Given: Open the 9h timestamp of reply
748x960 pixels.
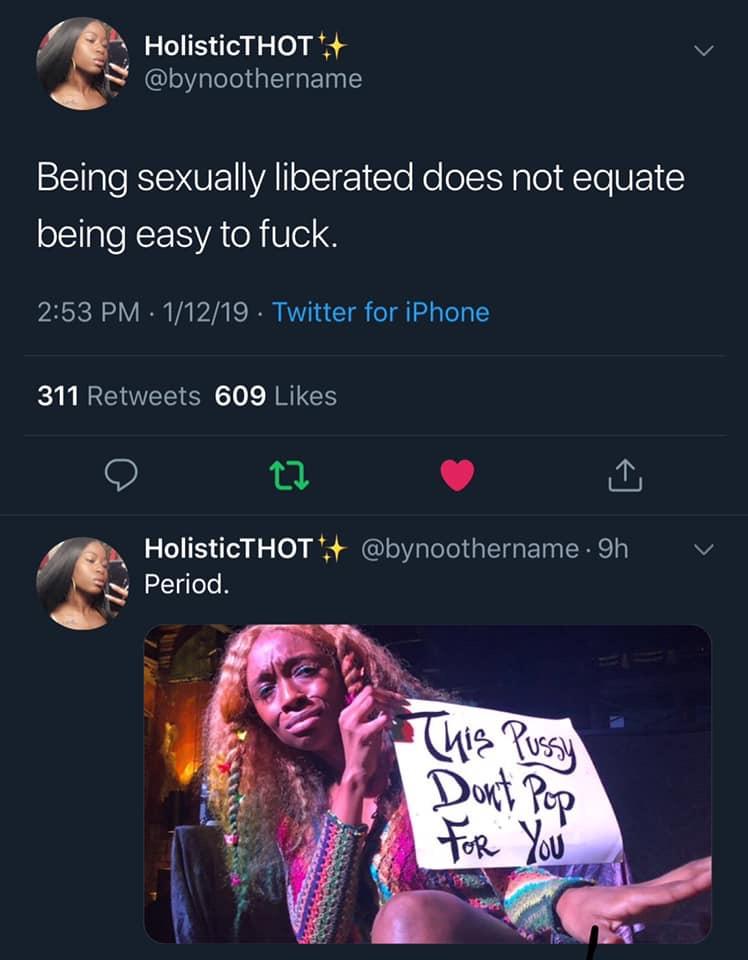Looking at the screenshot, I should pos(613,549).
